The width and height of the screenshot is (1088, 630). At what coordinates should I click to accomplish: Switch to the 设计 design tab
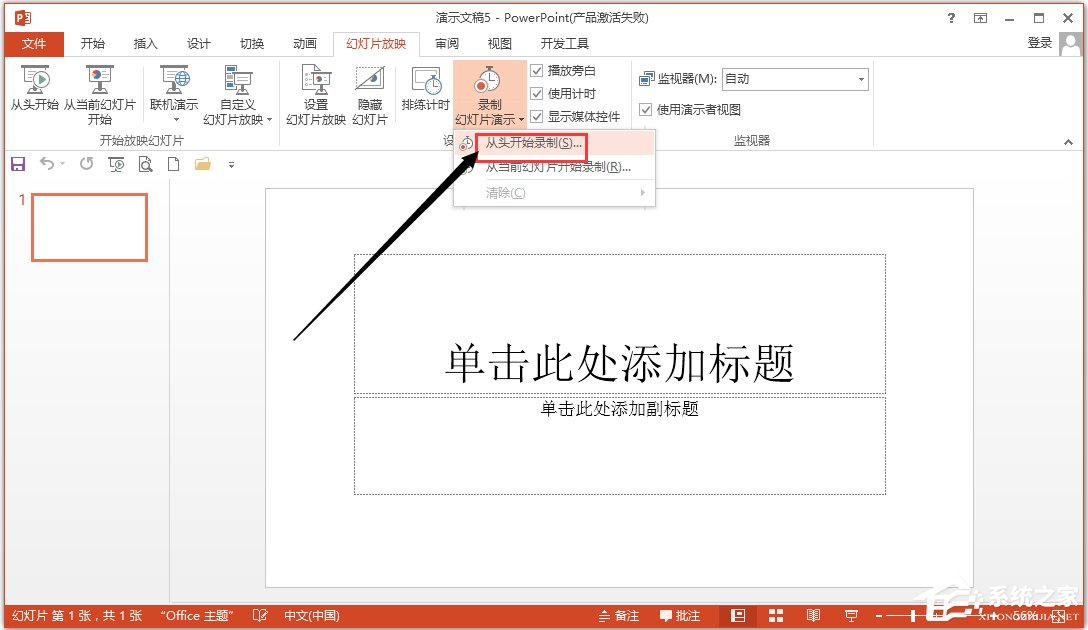(198, 44)
